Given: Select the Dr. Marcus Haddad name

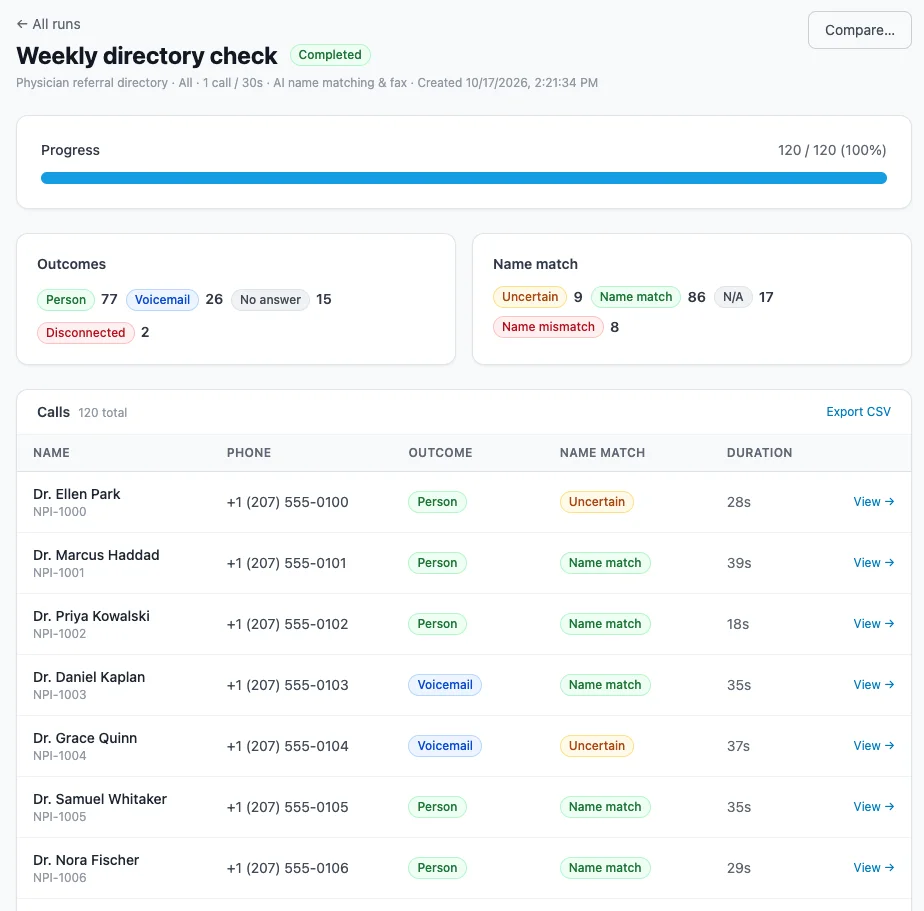Looking at the screenshot, I should pos(96,555).
